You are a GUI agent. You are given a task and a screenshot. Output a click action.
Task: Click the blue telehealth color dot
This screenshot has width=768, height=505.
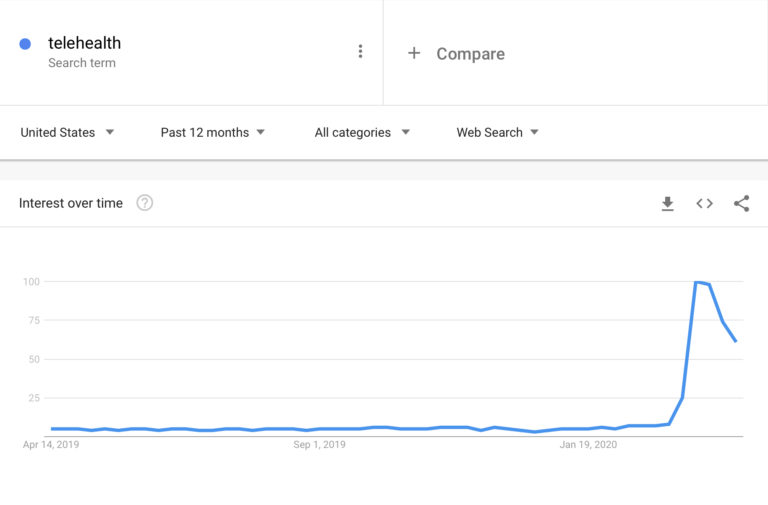pyautogui.click(x=26, y=44)
